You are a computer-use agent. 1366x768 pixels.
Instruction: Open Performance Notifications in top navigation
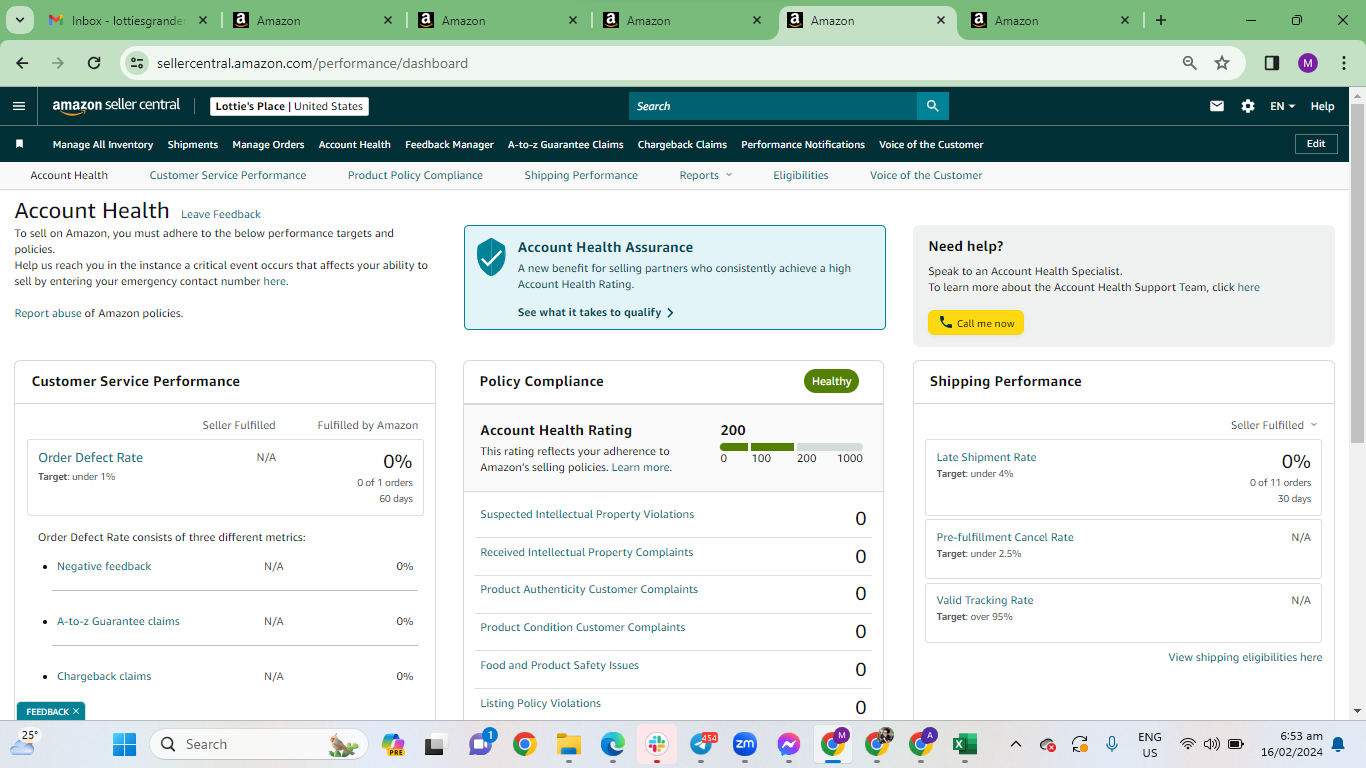(803, 144)
